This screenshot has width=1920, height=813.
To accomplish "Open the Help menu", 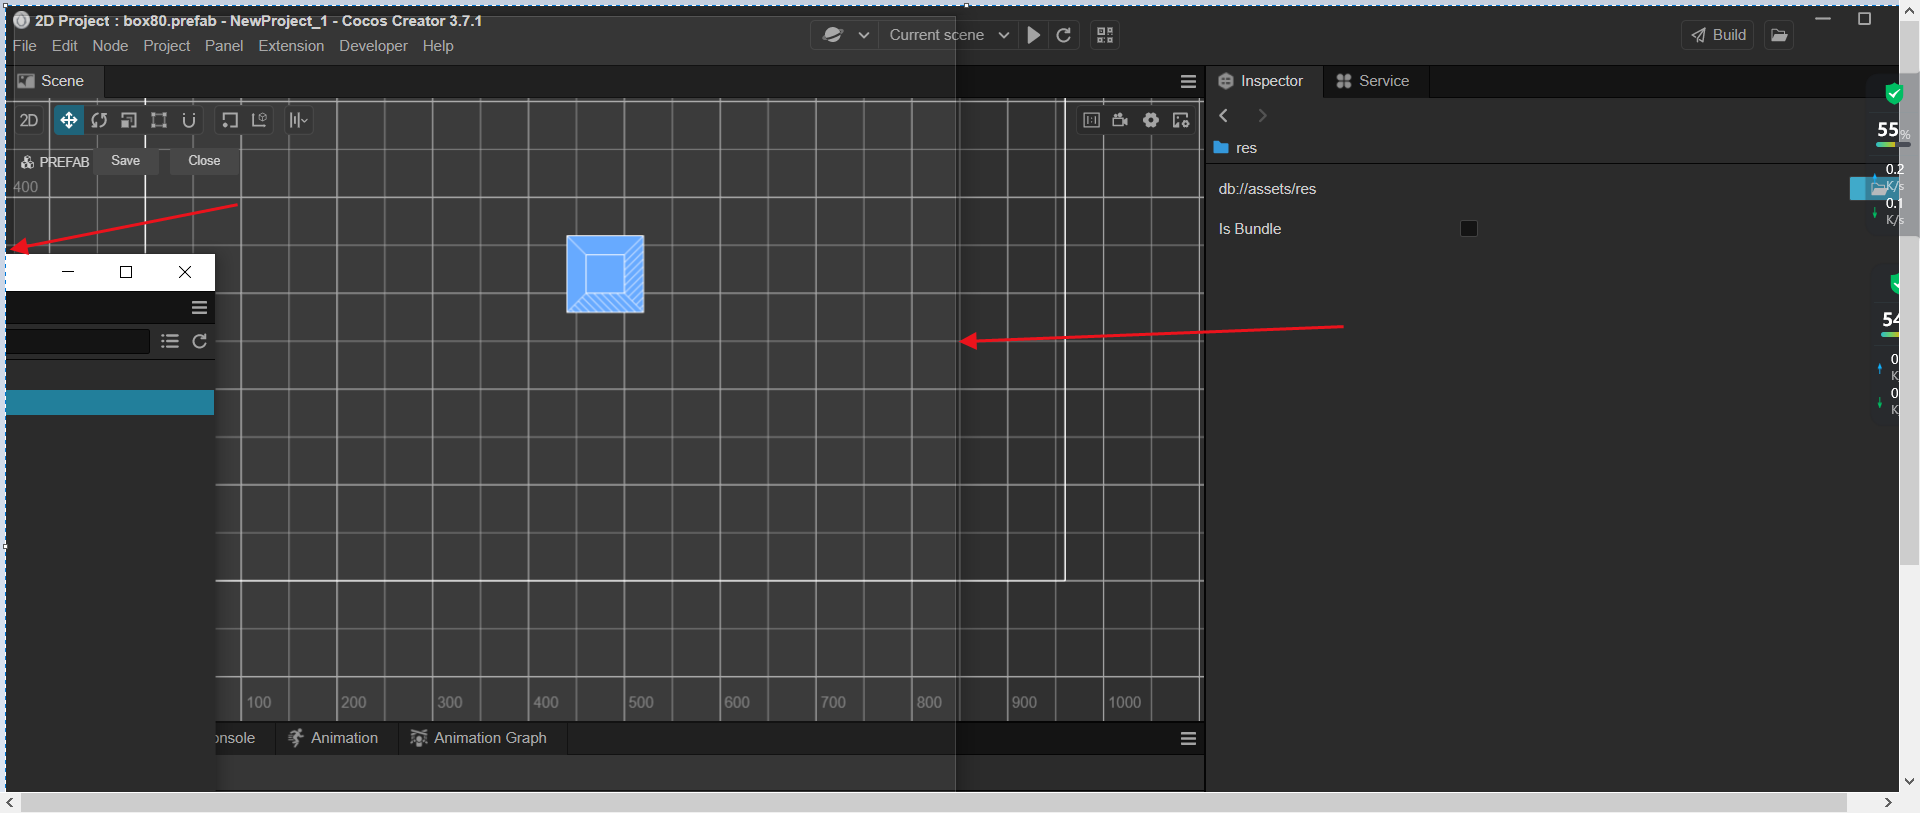I will [438, 46].
